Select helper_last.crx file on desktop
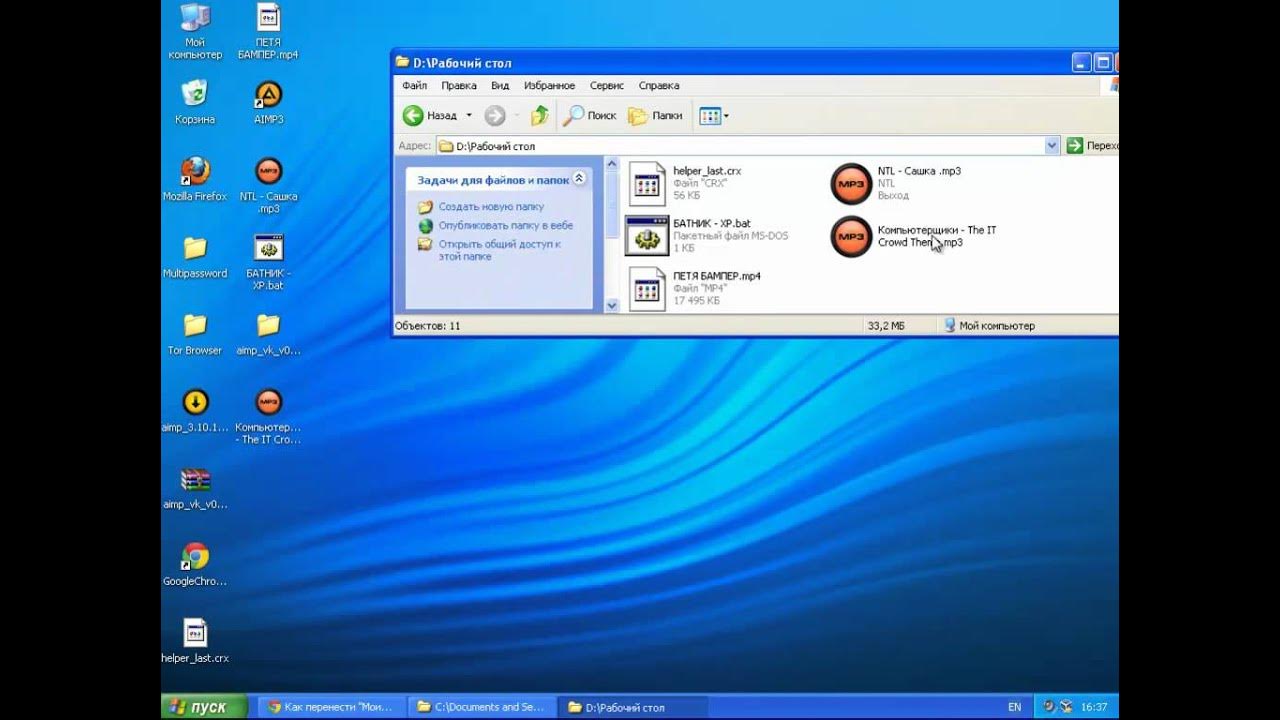This screenshot has height=720, width=1280. click(x=195, y=642)
